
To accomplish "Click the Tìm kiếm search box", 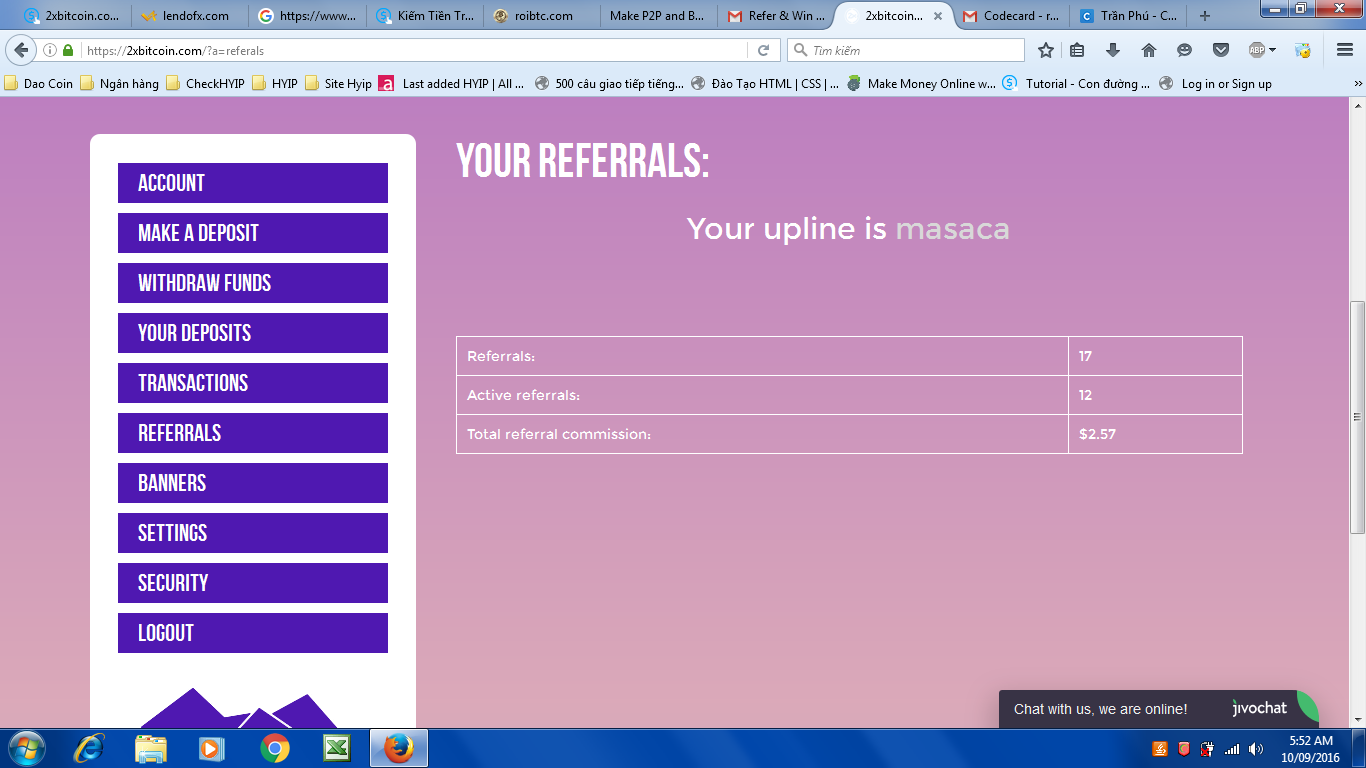I will 906,50.
